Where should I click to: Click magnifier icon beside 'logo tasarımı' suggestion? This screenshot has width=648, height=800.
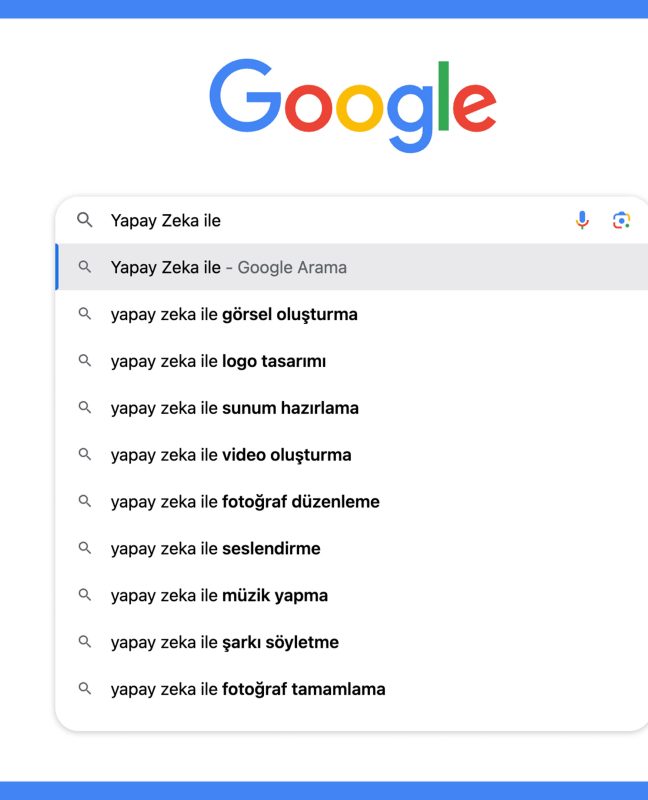click(85, 361)
